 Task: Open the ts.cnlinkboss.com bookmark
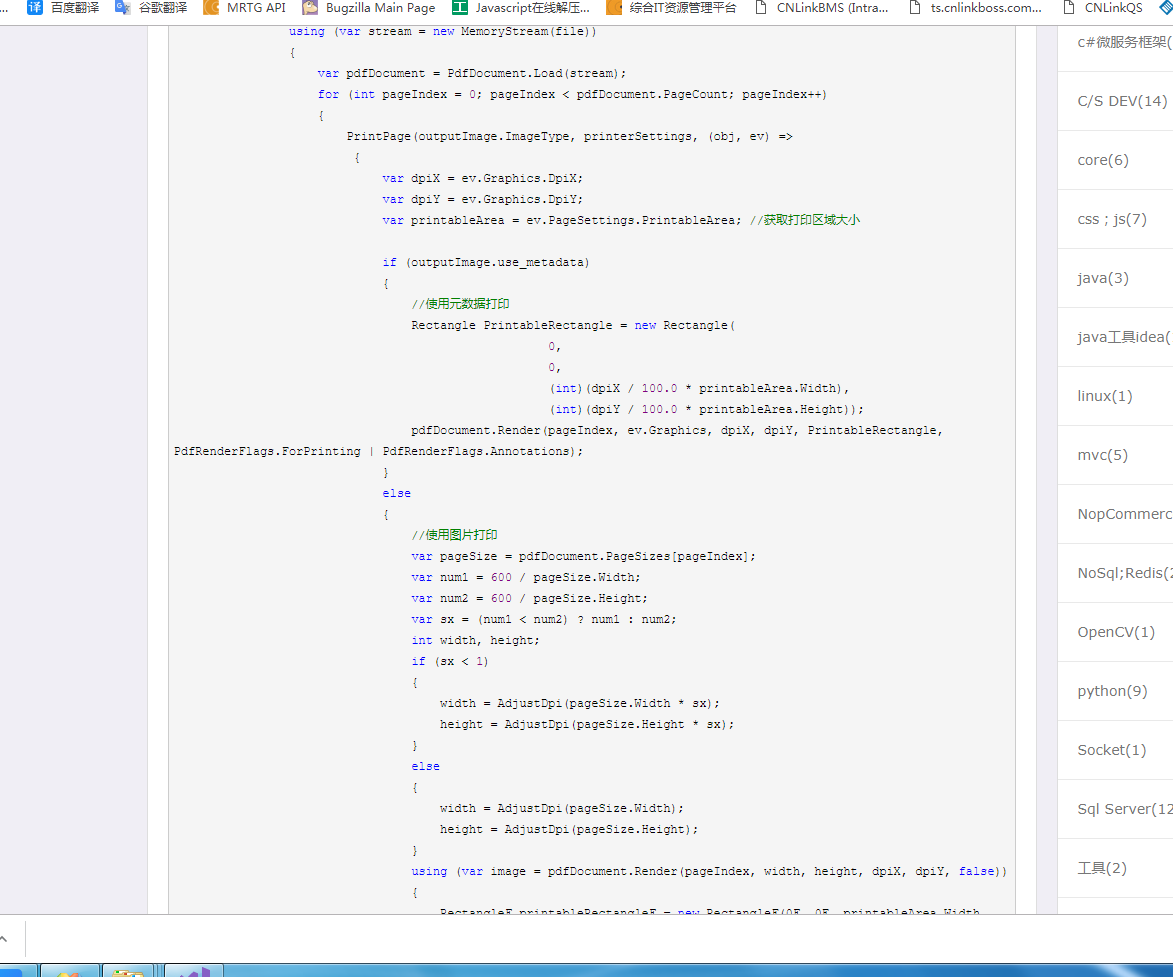pos(975,8)
